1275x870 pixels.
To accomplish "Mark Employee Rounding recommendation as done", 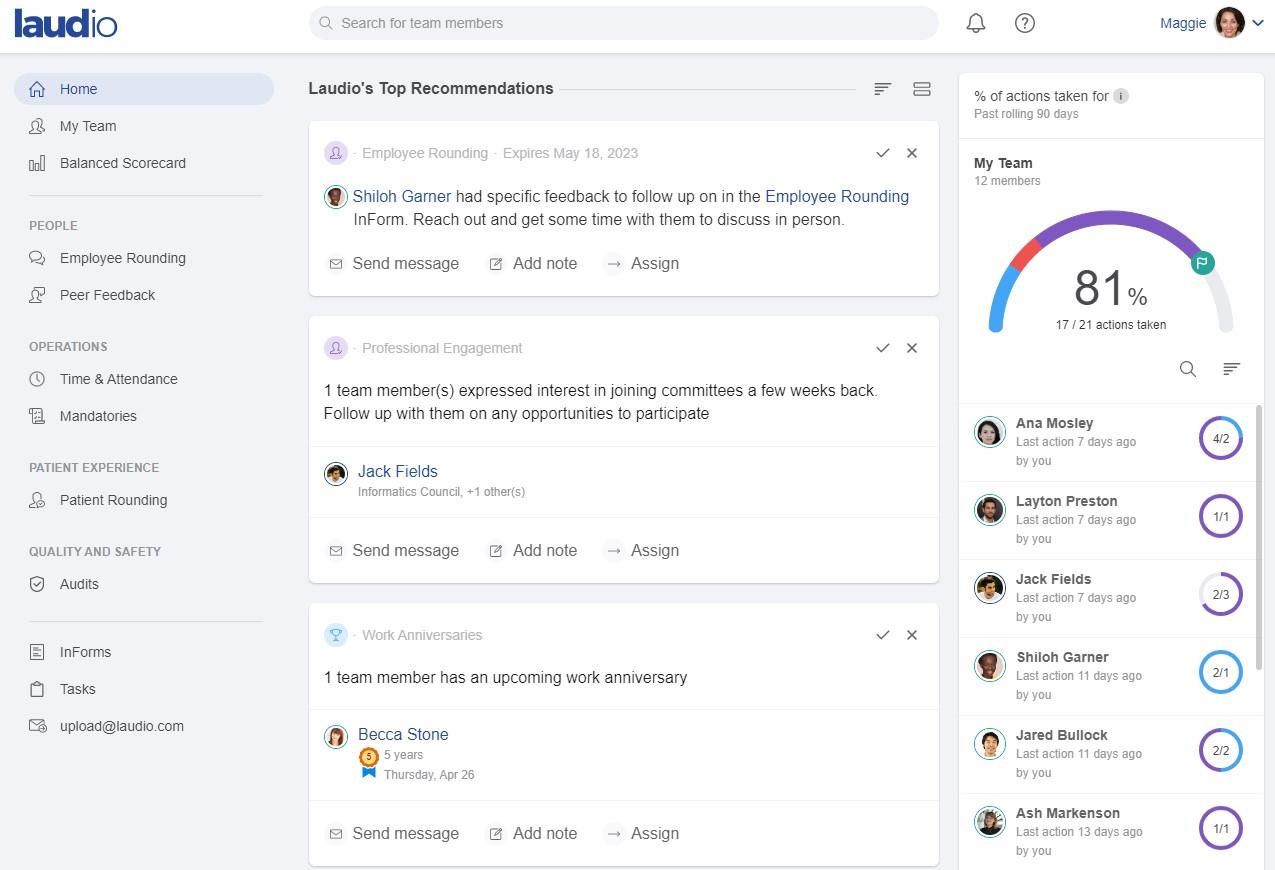I will 882,153.
